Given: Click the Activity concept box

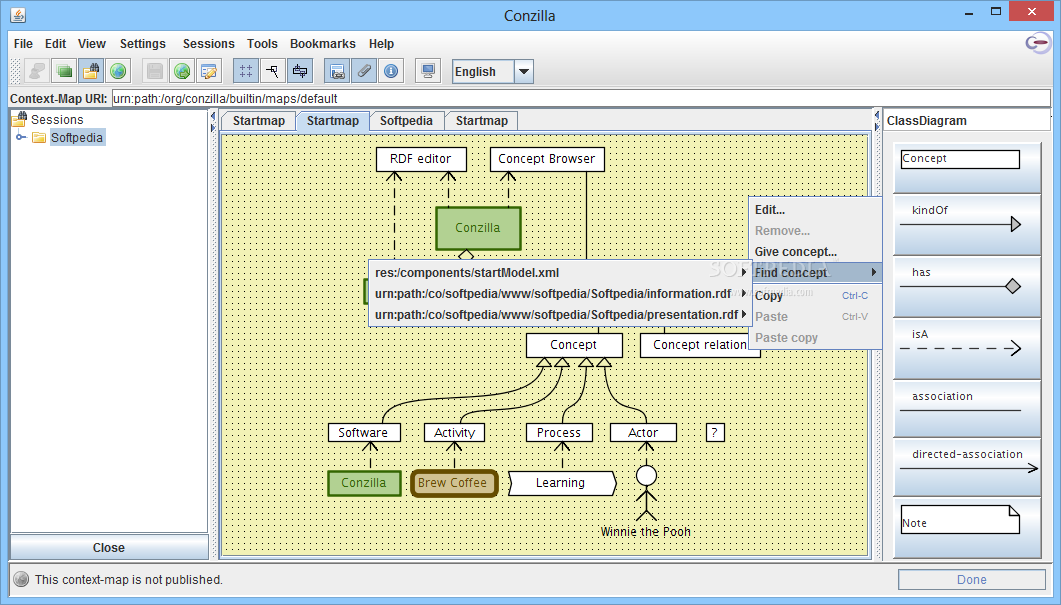Looking at the screenshot, I should tap(454, 432).
